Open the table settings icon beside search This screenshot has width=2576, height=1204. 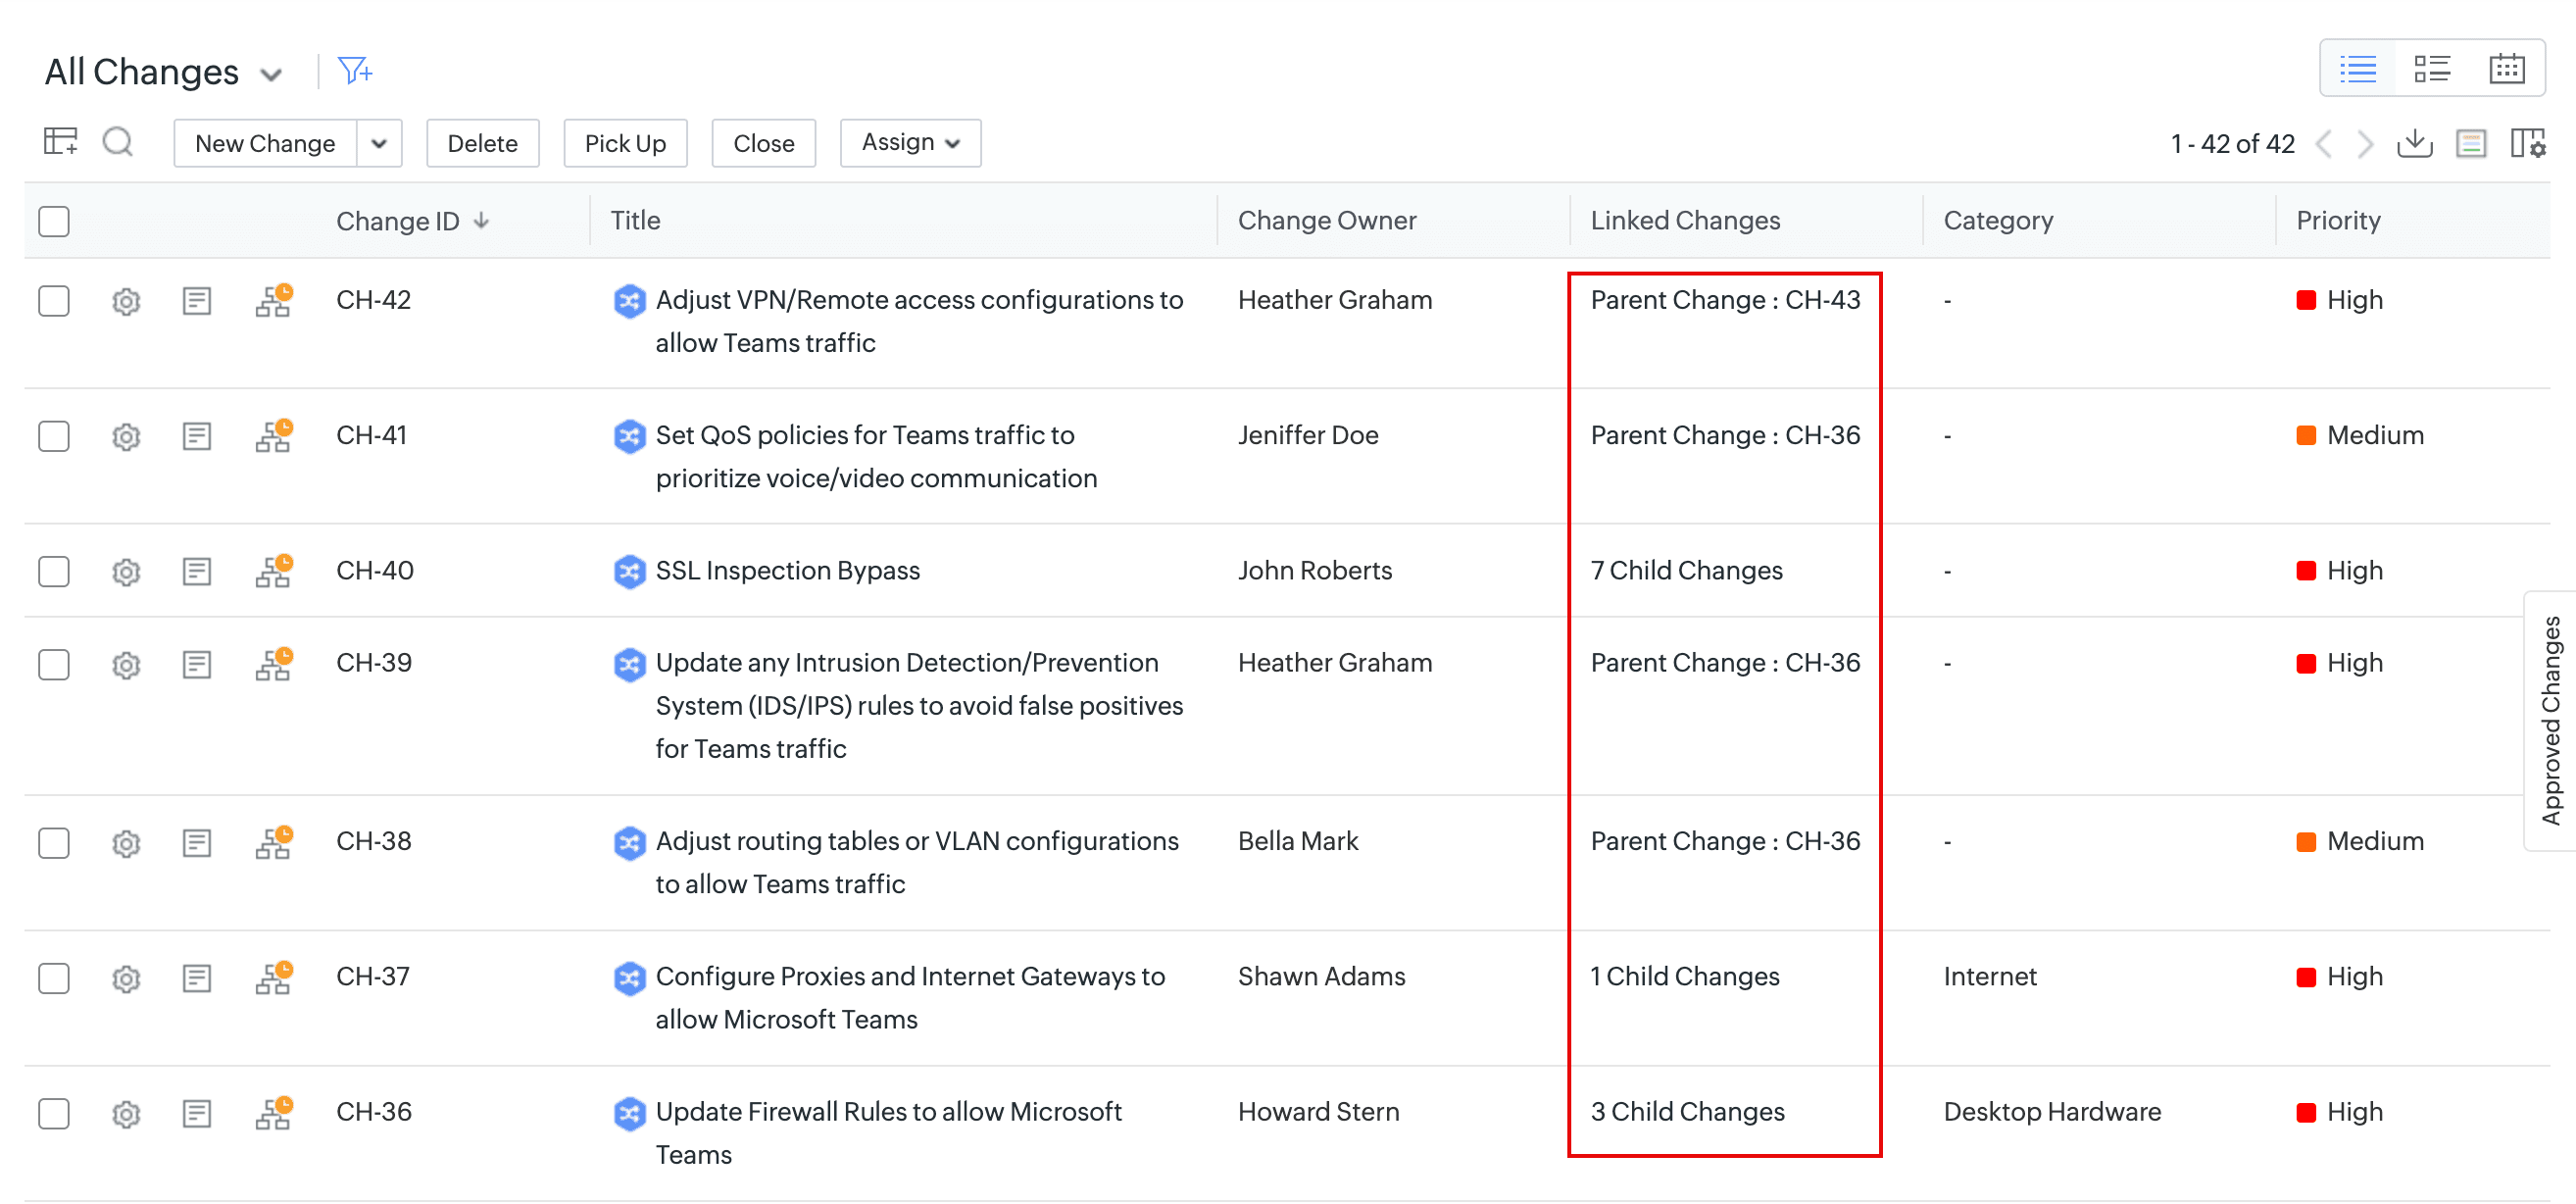click(x=60, y=142)
